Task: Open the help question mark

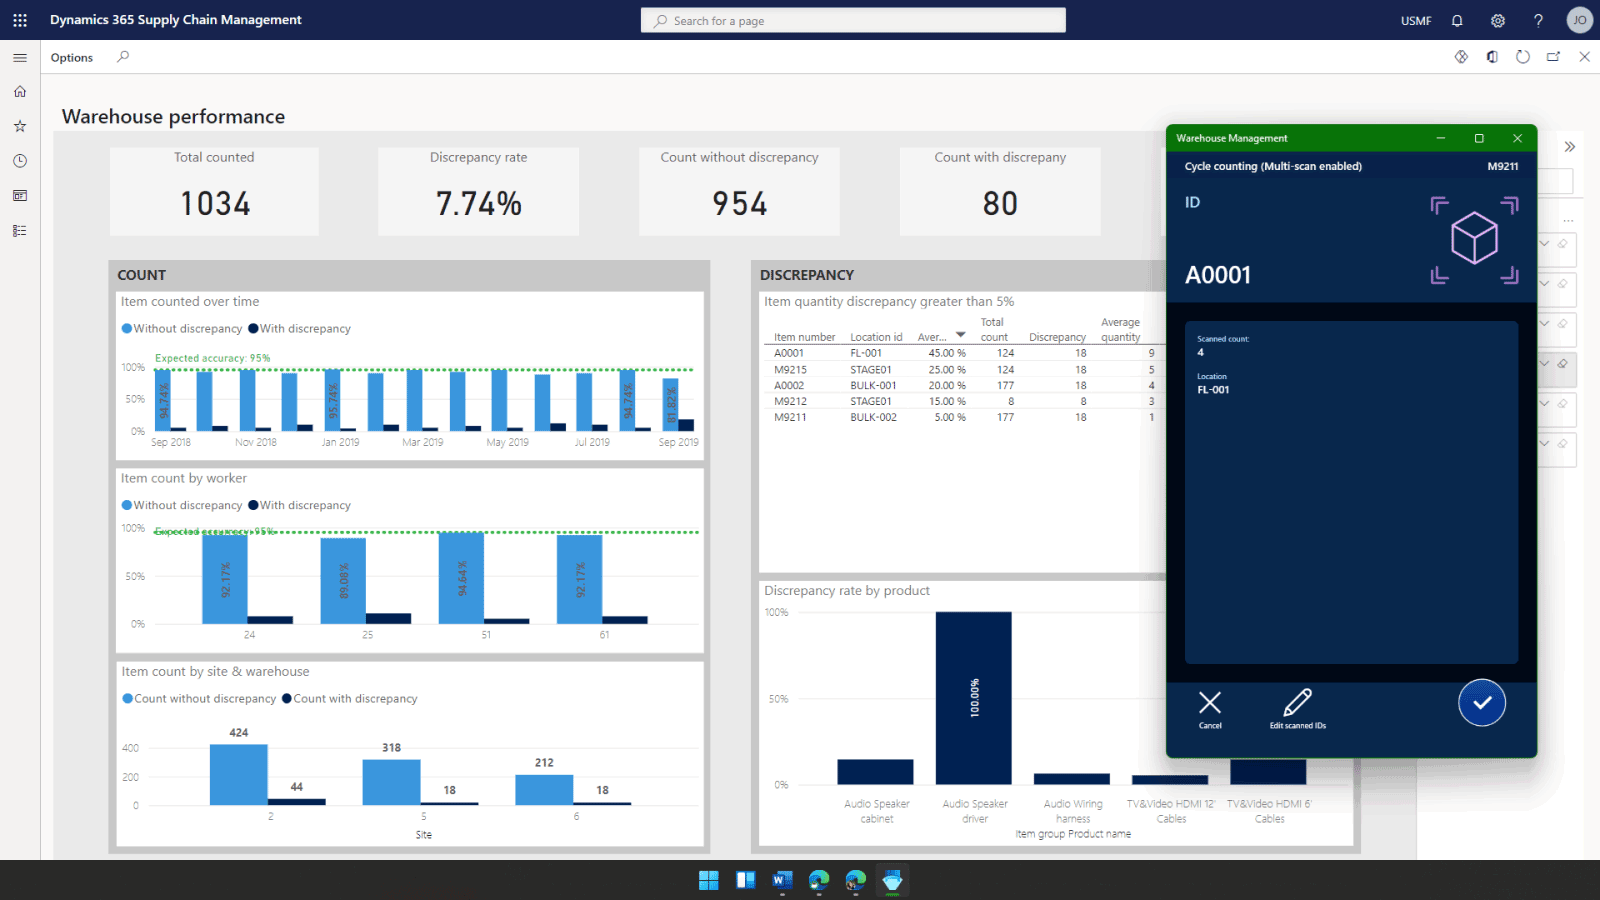Action: coord(1538,20)
